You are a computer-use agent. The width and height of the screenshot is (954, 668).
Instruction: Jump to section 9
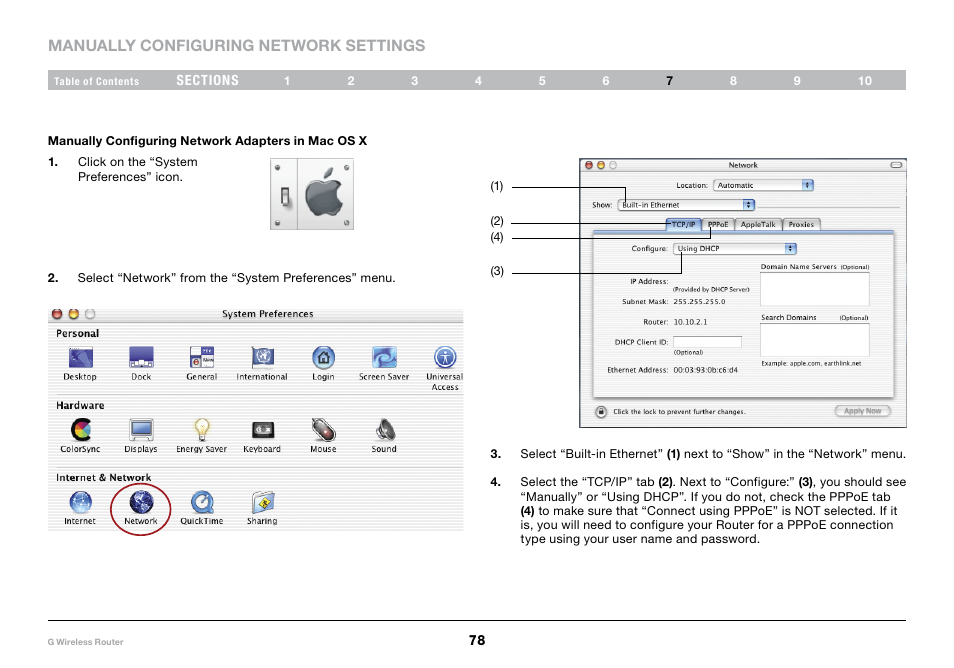tap(797, 81)
